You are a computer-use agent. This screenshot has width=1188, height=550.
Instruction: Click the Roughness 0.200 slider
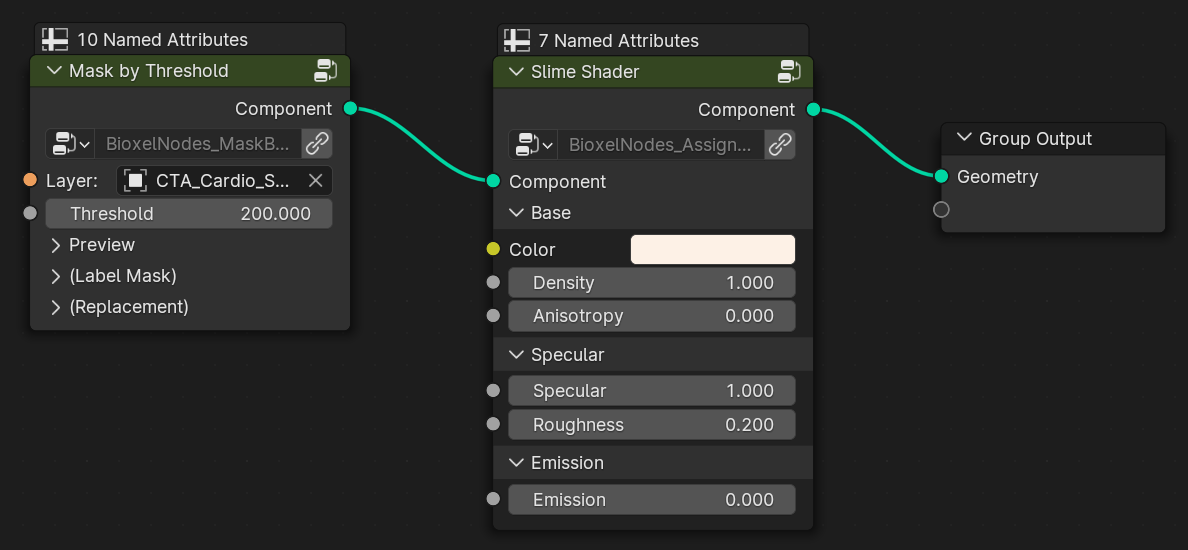[652, 425]
